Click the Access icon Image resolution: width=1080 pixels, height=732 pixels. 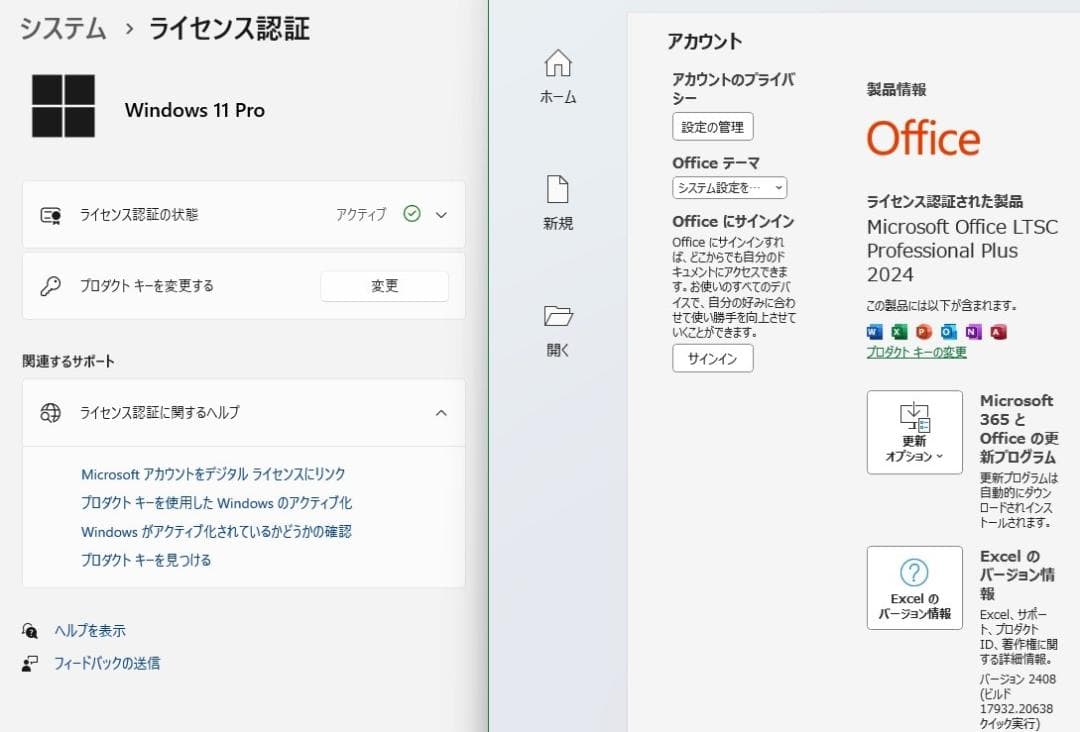coord(999,331)
